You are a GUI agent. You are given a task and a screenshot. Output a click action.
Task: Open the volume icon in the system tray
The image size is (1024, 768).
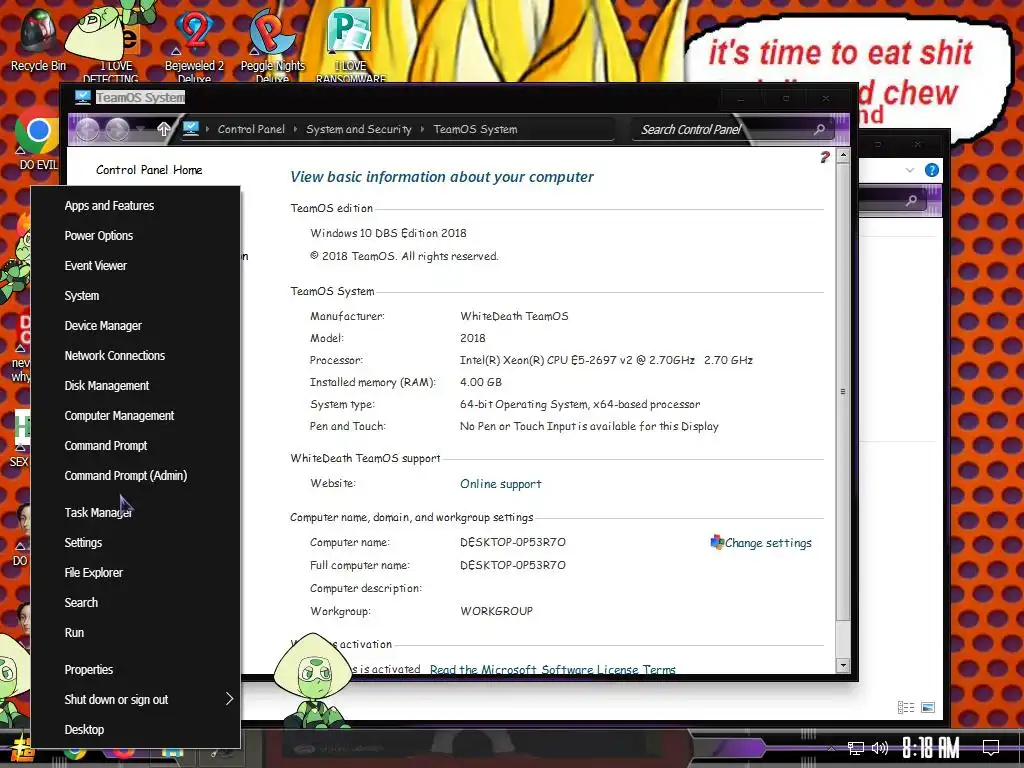[880, 748]
